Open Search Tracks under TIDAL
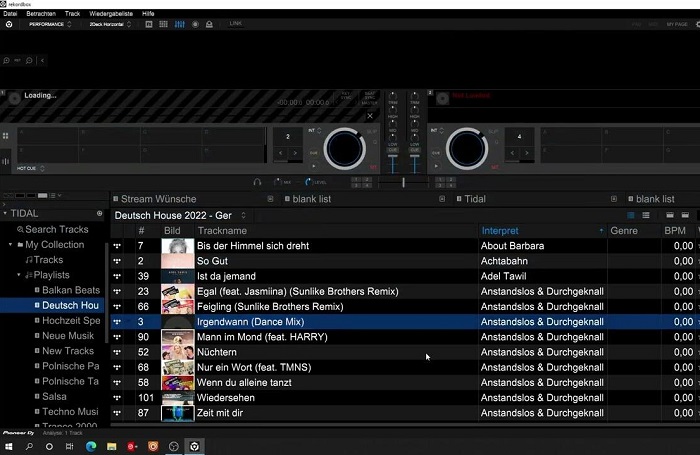This screenshot has width=700, height=455. pyautogui.click(x=56, y=230)
